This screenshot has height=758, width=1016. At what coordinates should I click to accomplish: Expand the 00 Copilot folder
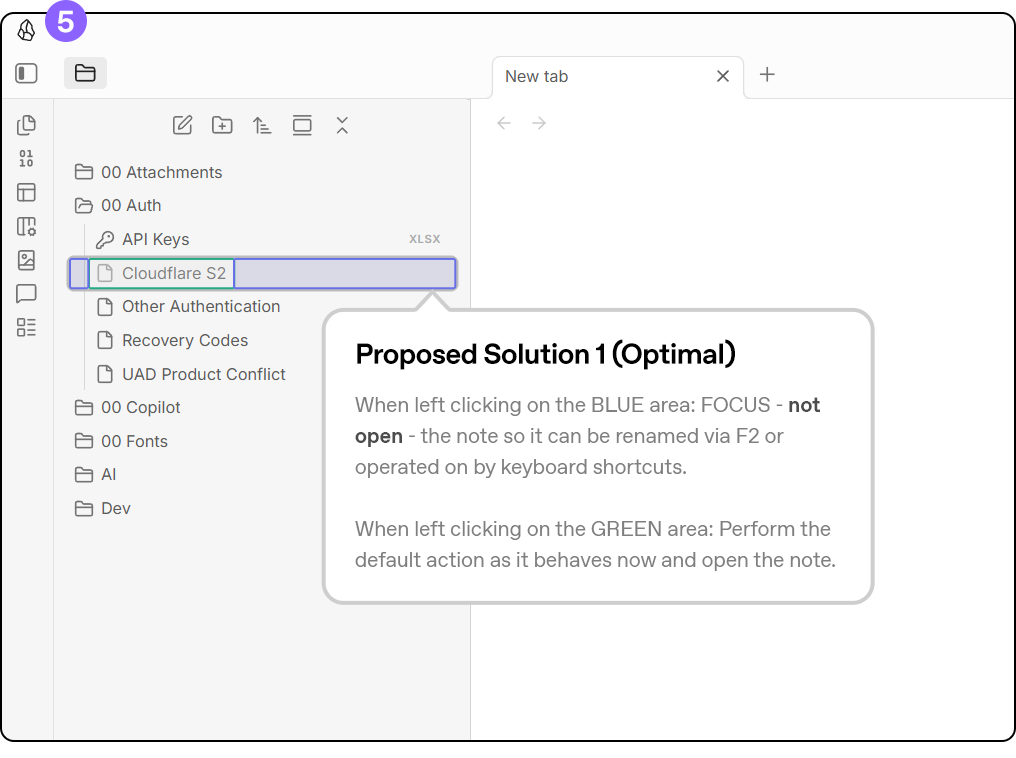140,408
